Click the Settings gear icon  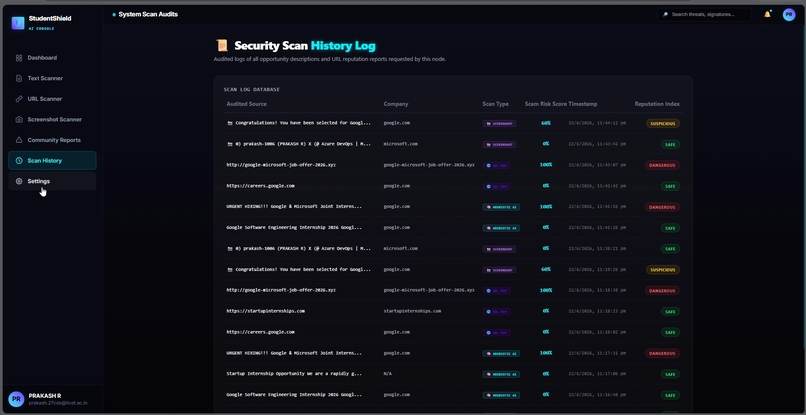pyautogui.click(x=19, y=182)
